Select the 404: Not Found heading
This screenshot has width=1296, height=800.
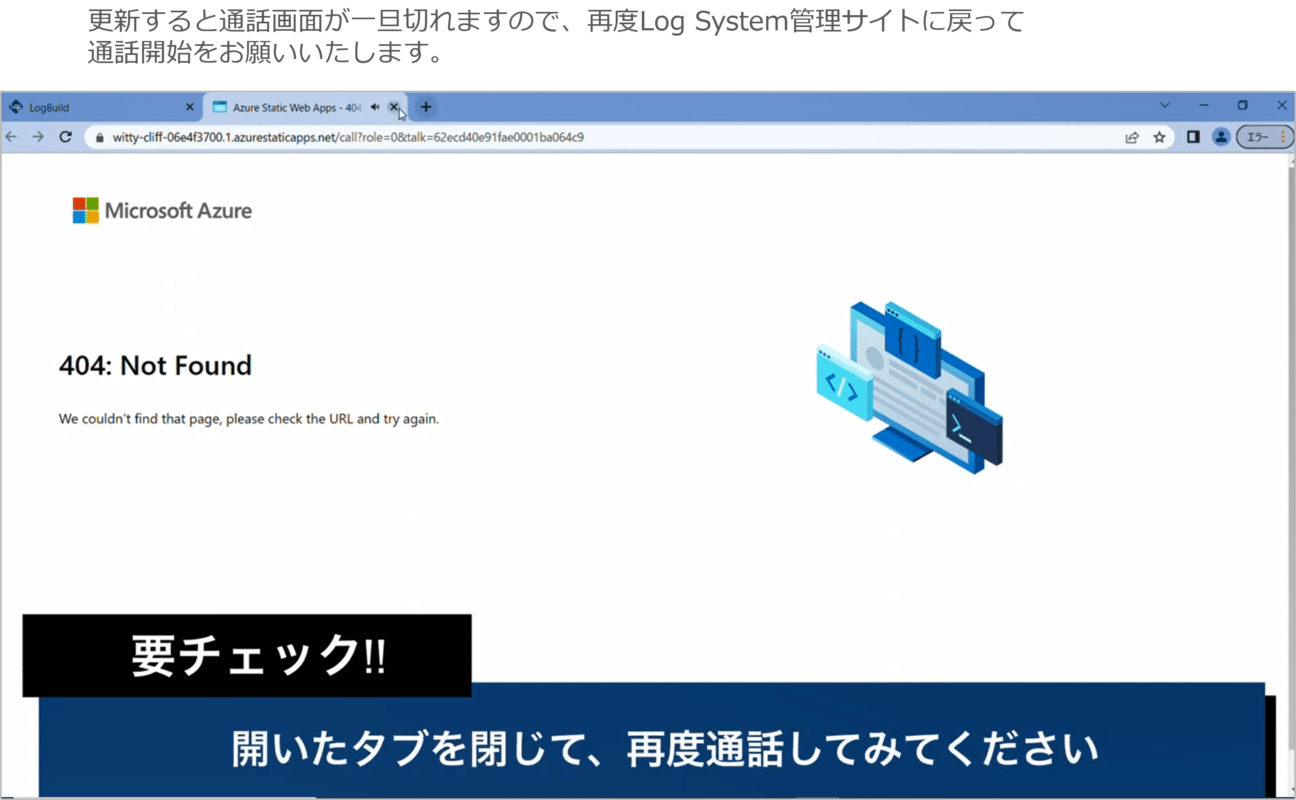[x=155, y=366]
